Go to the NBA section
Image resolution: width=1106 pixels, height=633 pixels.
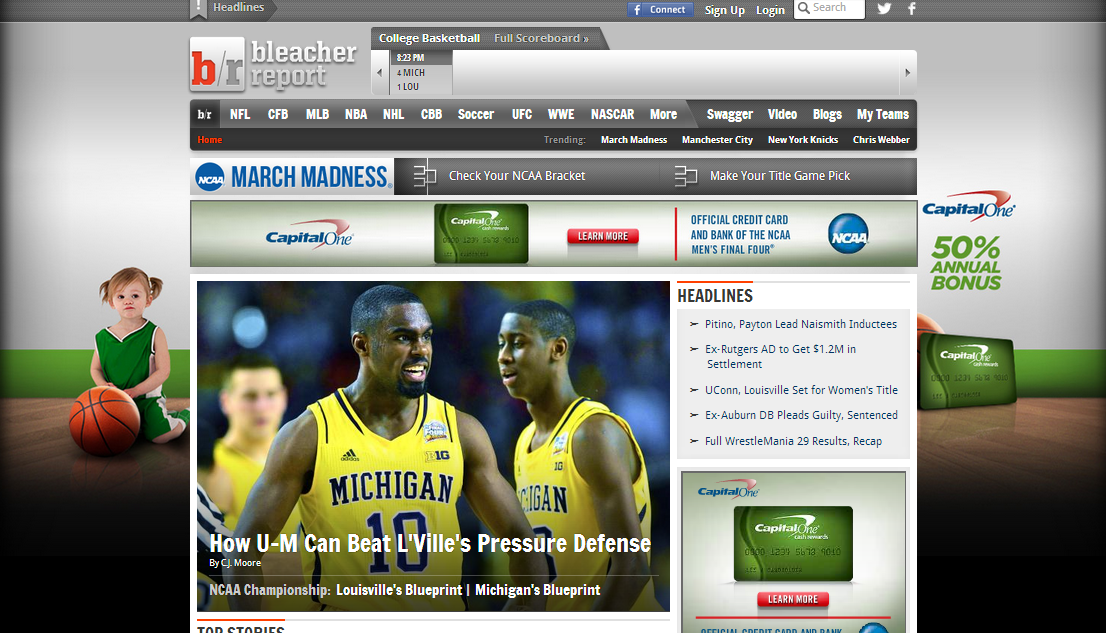point(356,114)
